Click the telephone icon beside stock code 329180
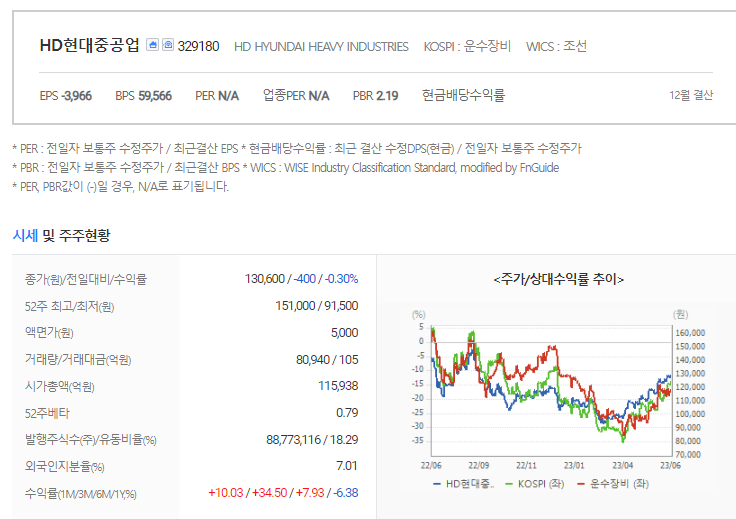Screen dimensions: 736x519 click(168, 45)
